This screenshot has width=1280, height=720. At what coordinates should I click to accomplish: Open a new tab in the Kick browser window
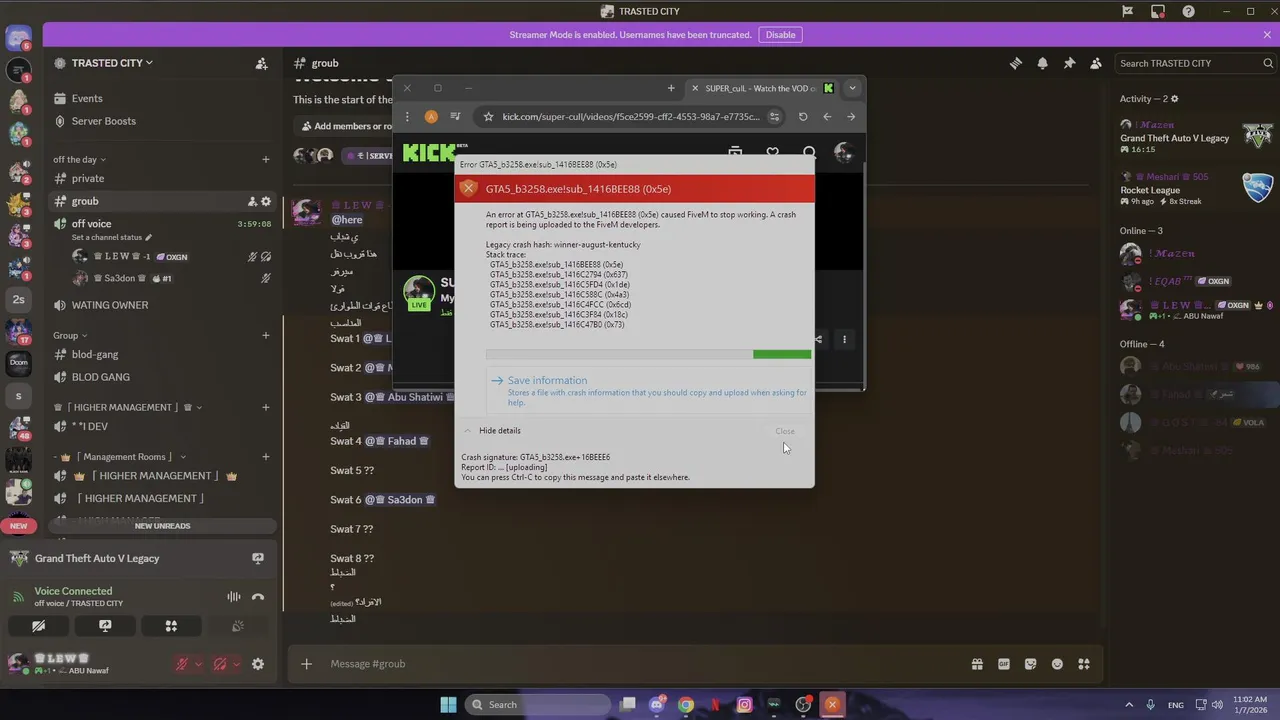tap(671, 88)
